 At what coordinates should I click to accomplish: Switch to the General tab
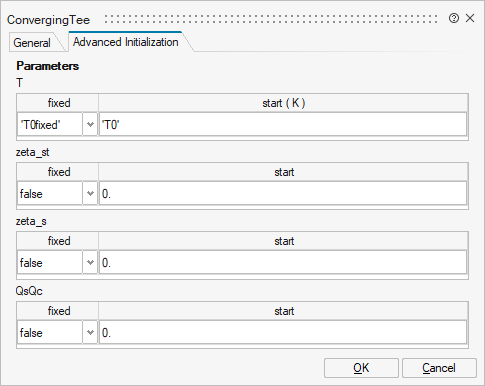click(32, 43)
